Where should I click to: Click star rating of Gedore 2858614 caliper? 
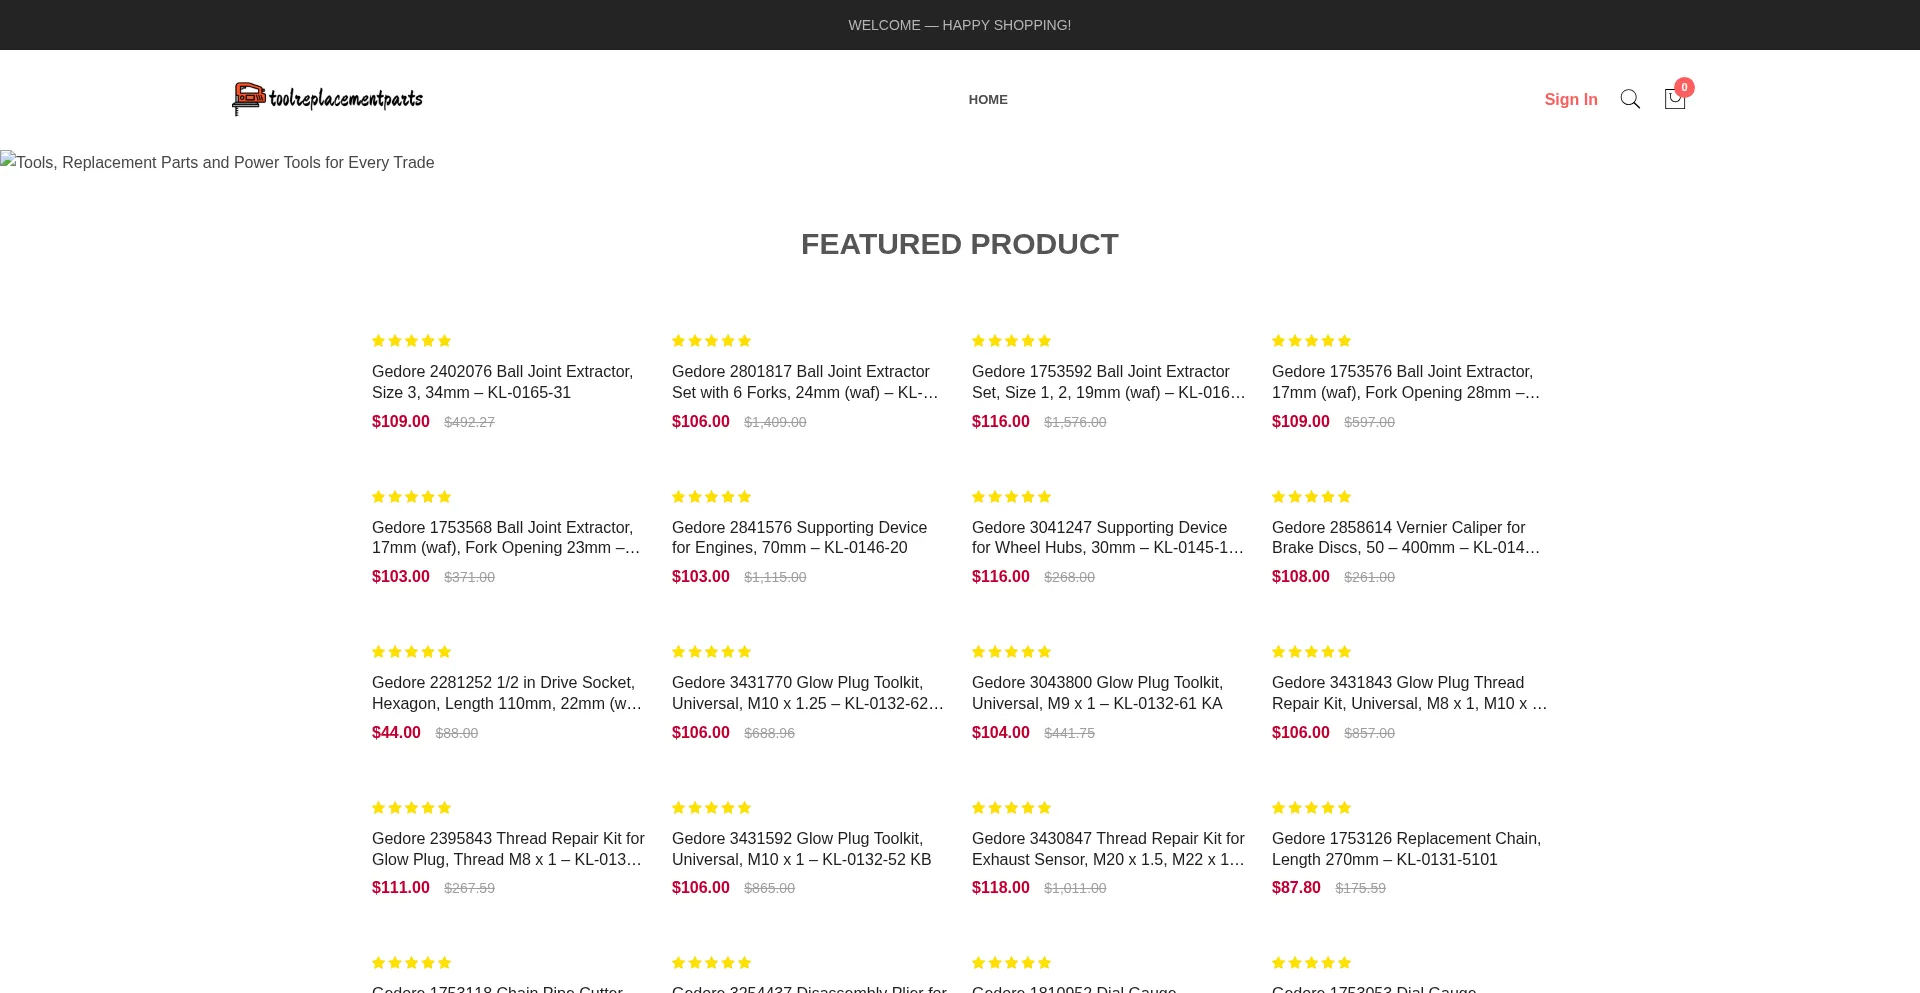[1311, 497]
